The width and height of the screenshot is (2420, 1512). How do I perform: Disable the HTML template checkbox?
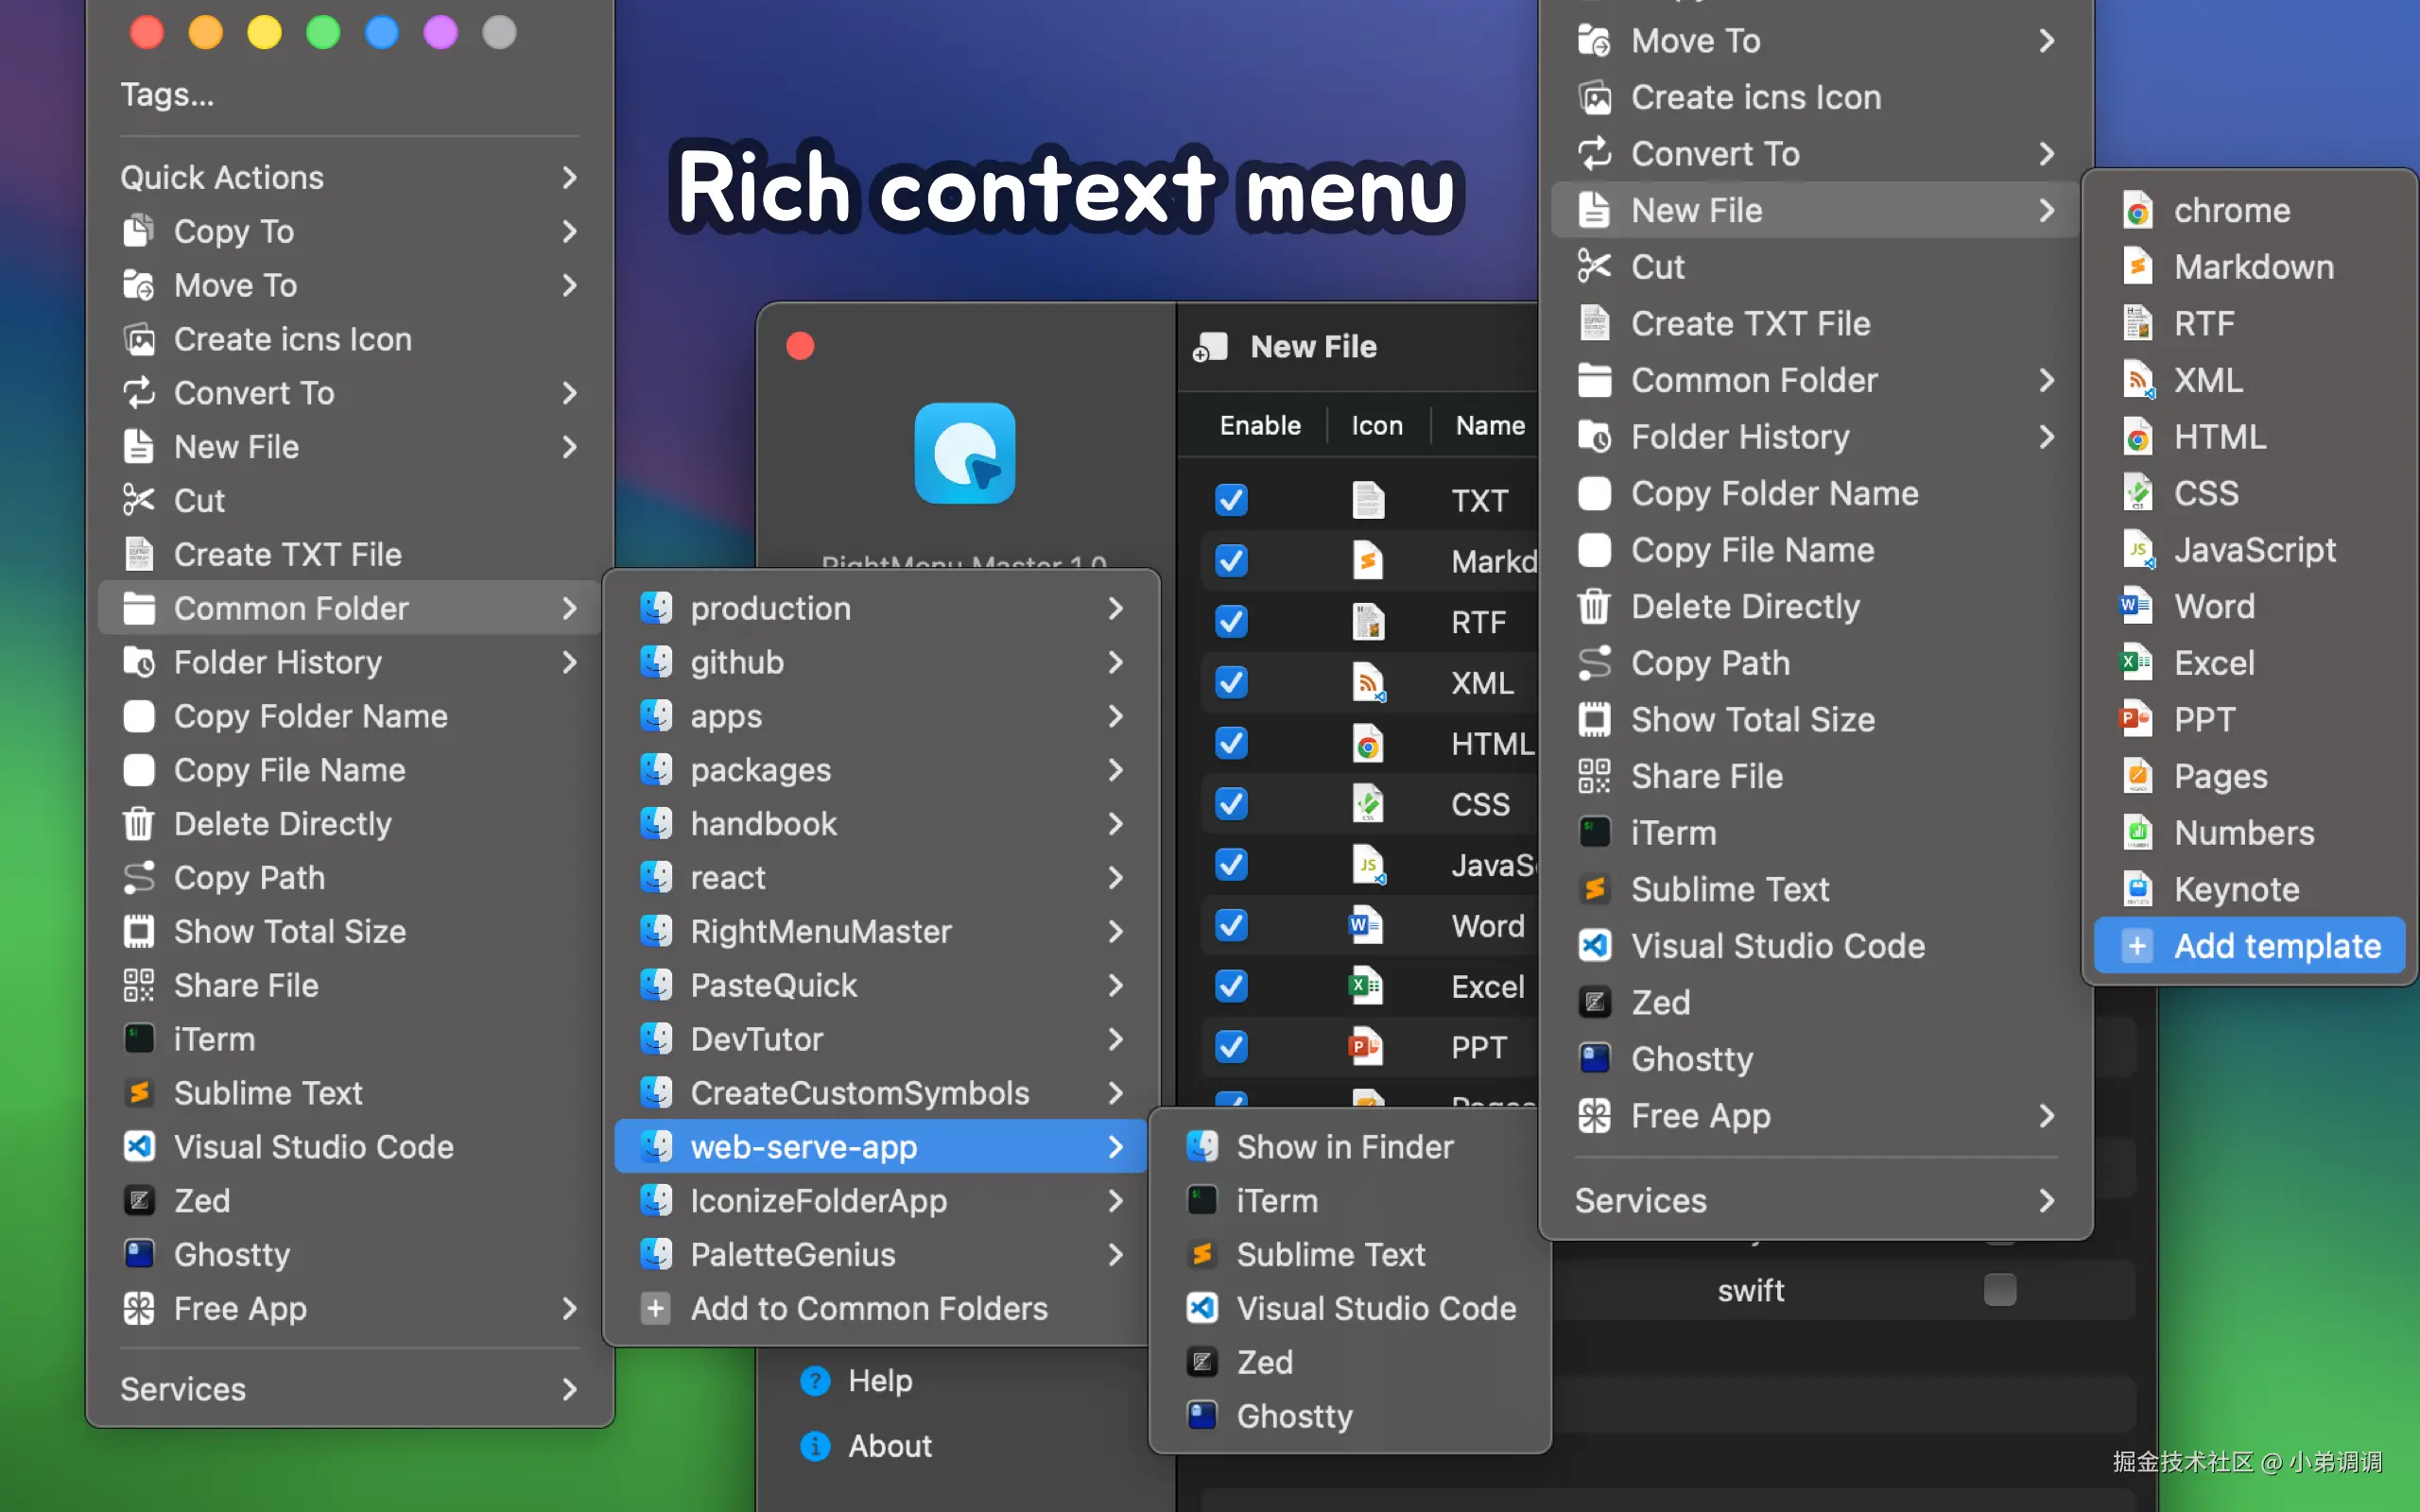pos(1231,743)
